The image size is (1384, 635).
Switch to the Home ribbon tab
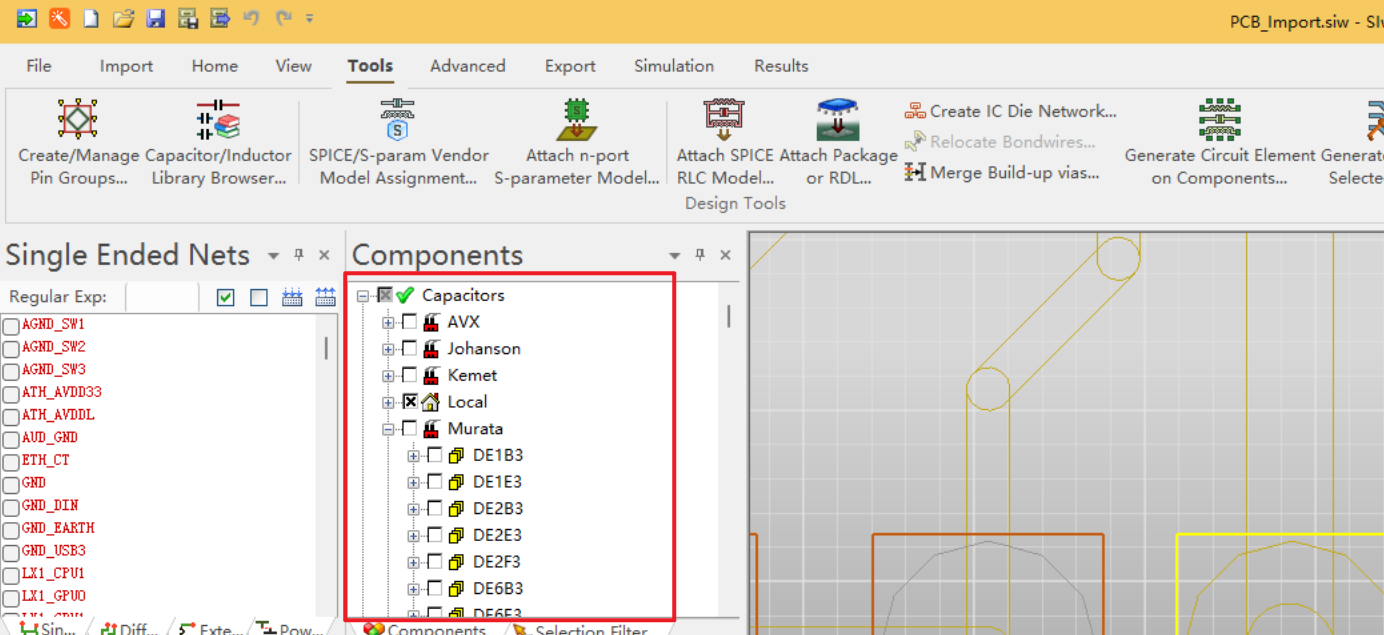(x=215, y=66)
